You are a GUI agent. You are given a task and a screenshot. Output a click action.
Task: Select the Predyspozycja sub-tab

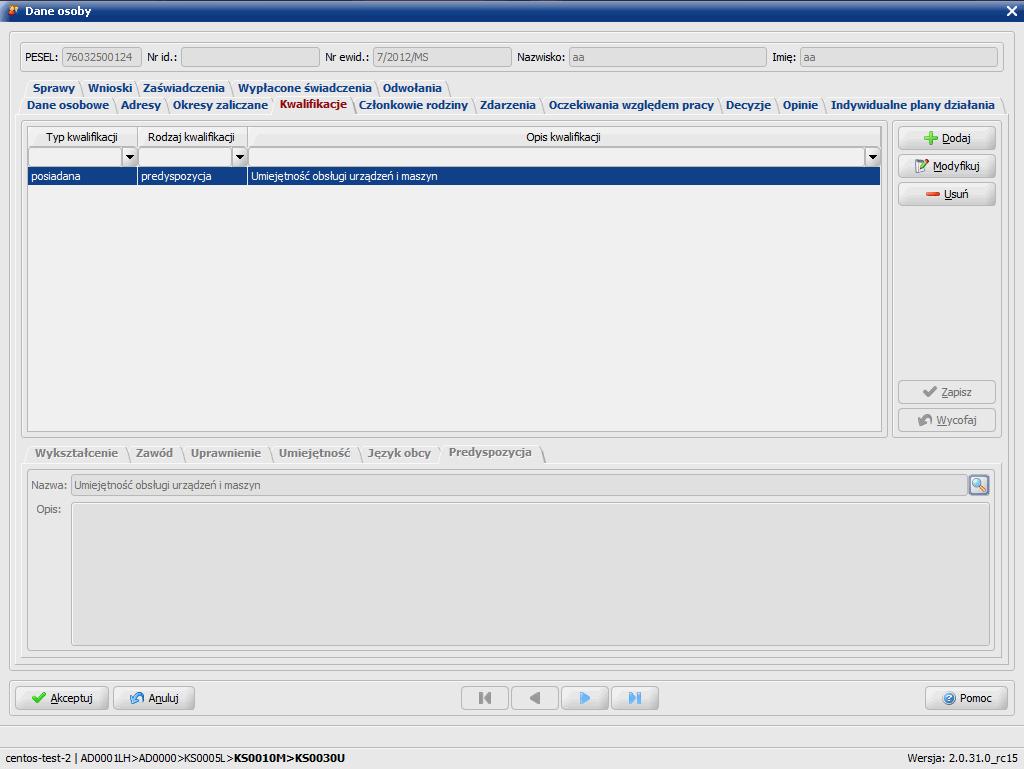point(490,452)
